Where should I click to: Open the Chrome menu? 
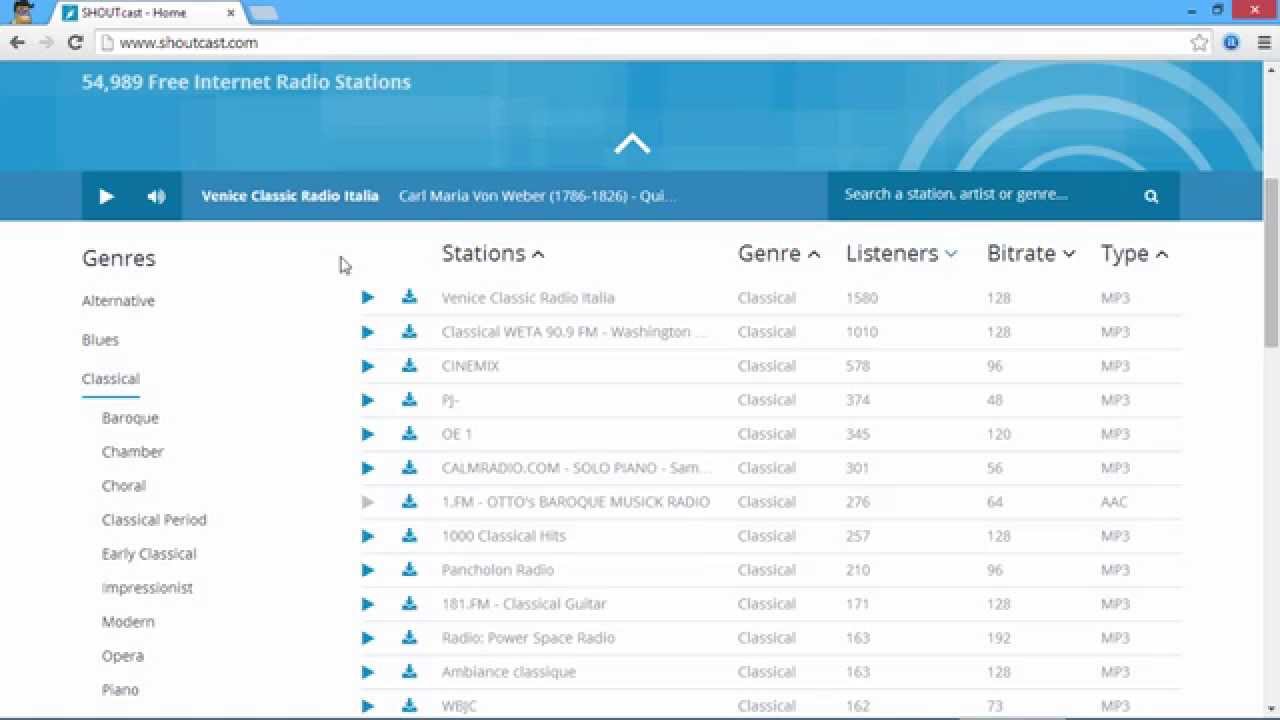click(1262, 42)
